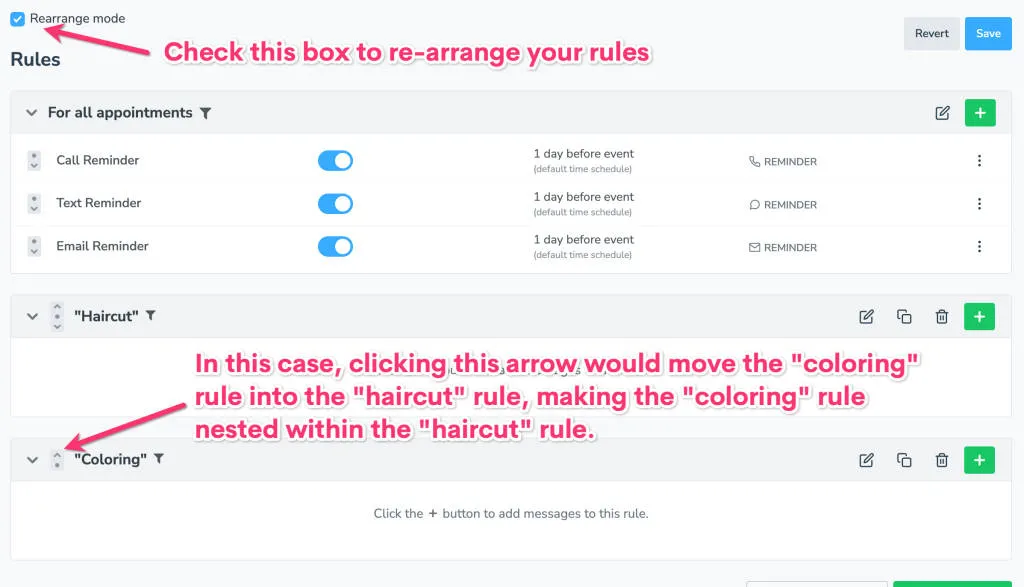Disable the Text Reminder toggle
The width and height of the screenshot is (1024, 587).
[335, 203]
